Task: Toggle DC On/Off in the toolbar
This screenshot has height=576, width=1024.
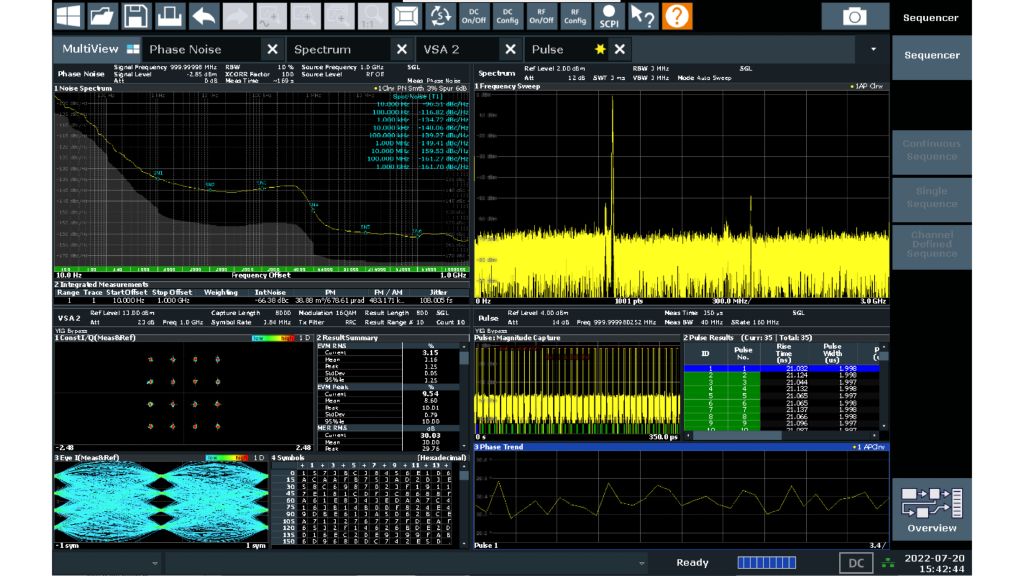Action: coord(473,16)
